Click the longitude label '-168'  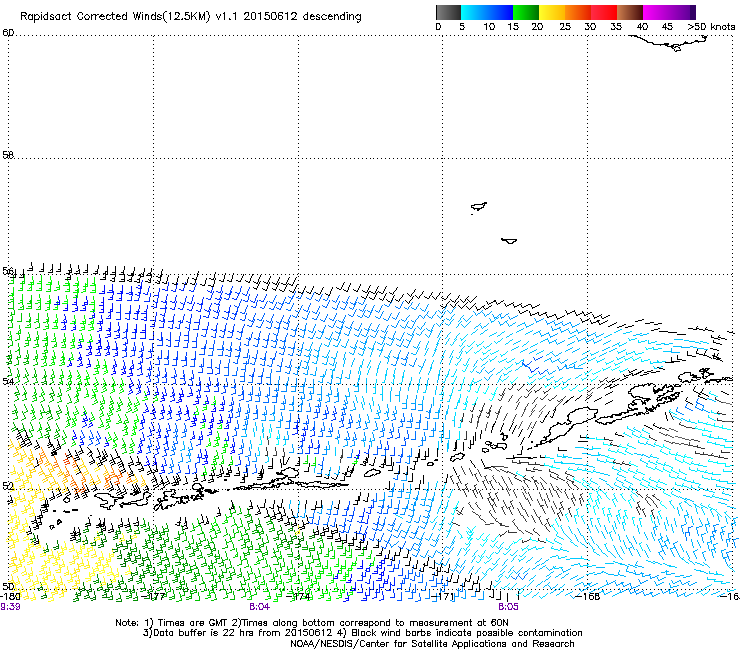[588, 597]
